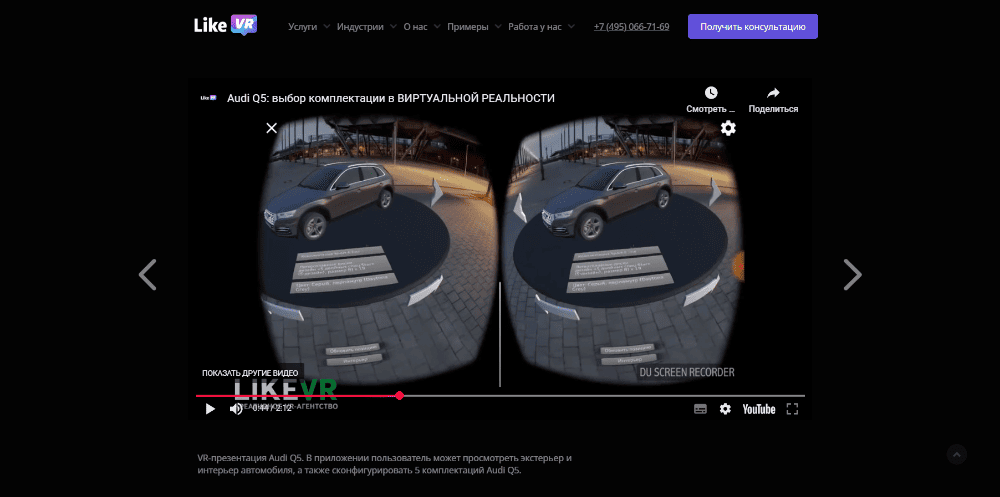Open the VR settings gear inside video

click(728, 128)
